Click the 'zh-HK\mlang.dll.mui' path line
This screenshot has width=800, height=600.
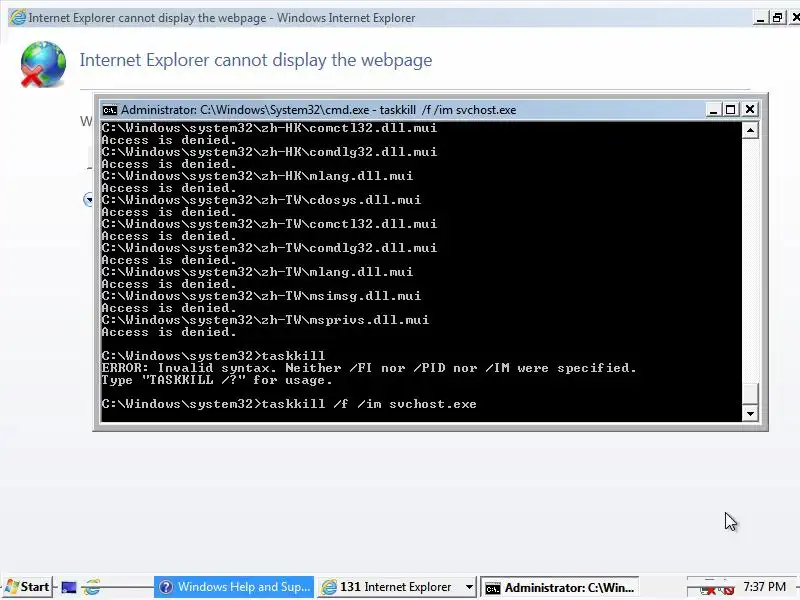click(x=257, y=176)
